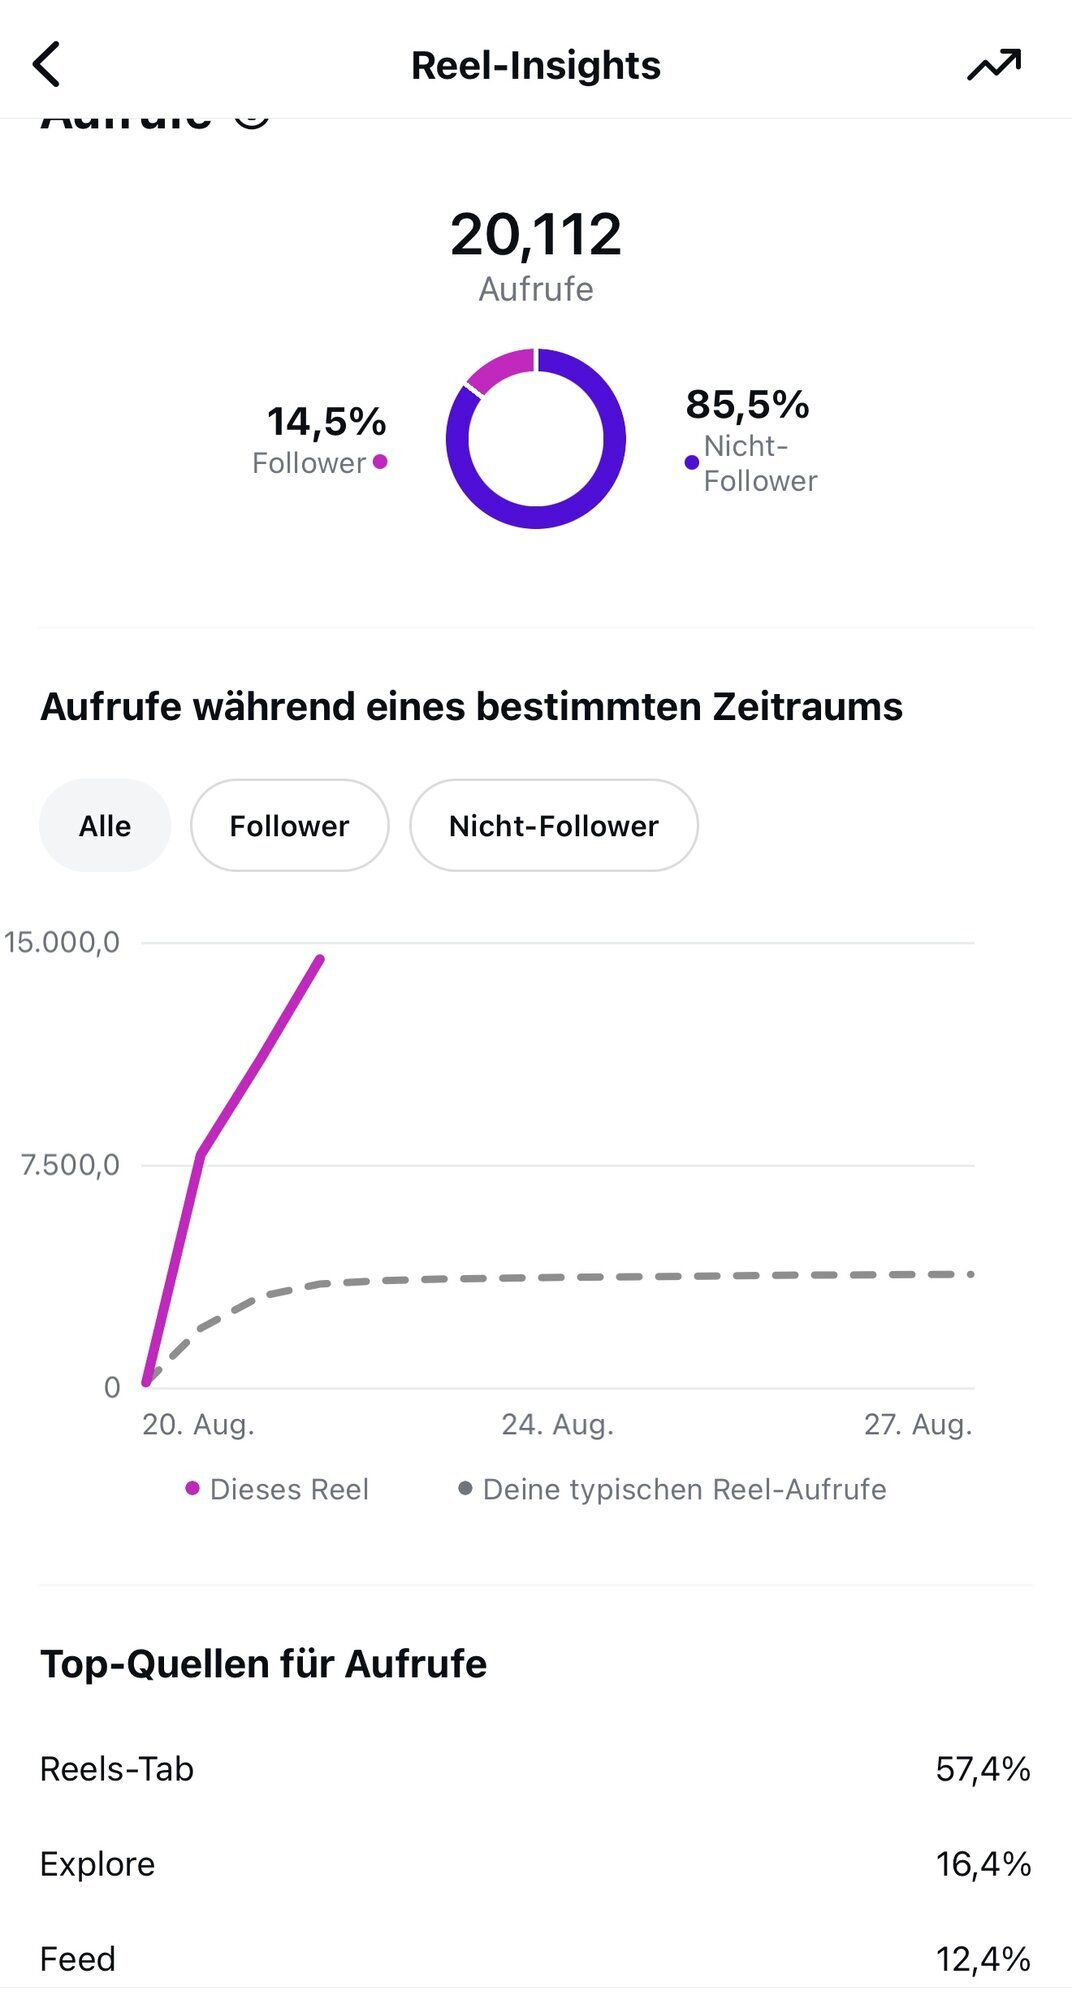Tap the pink Follower legend dot

tap(380, 462)
